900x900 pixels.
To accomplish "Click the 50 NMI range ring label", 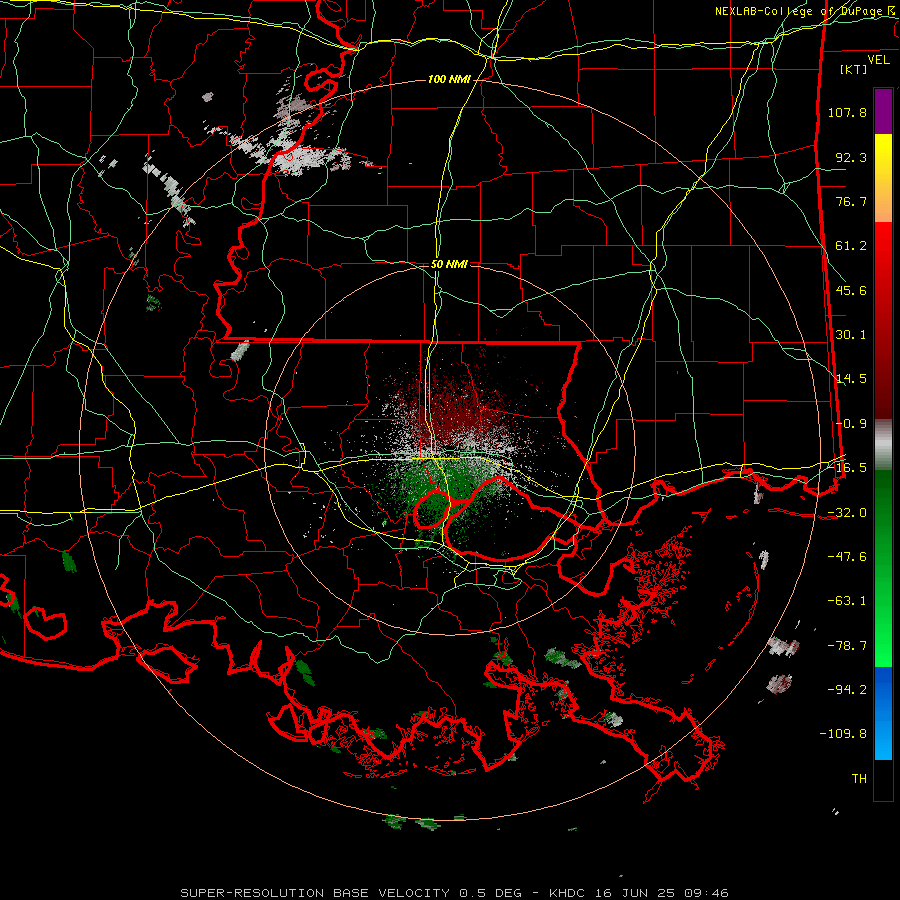I will pyautogui.click(x=449, y=264).
